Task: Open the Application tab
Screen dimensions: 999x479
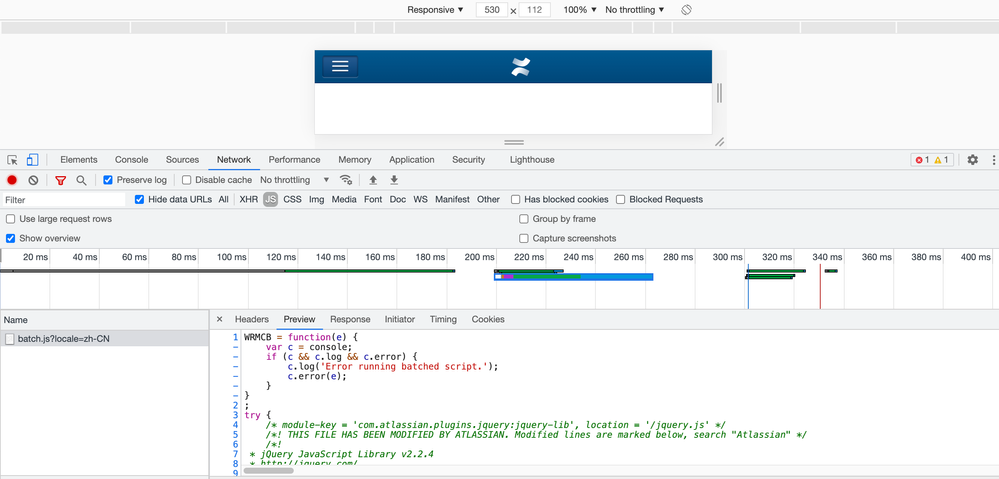Action: coord(412,160)
